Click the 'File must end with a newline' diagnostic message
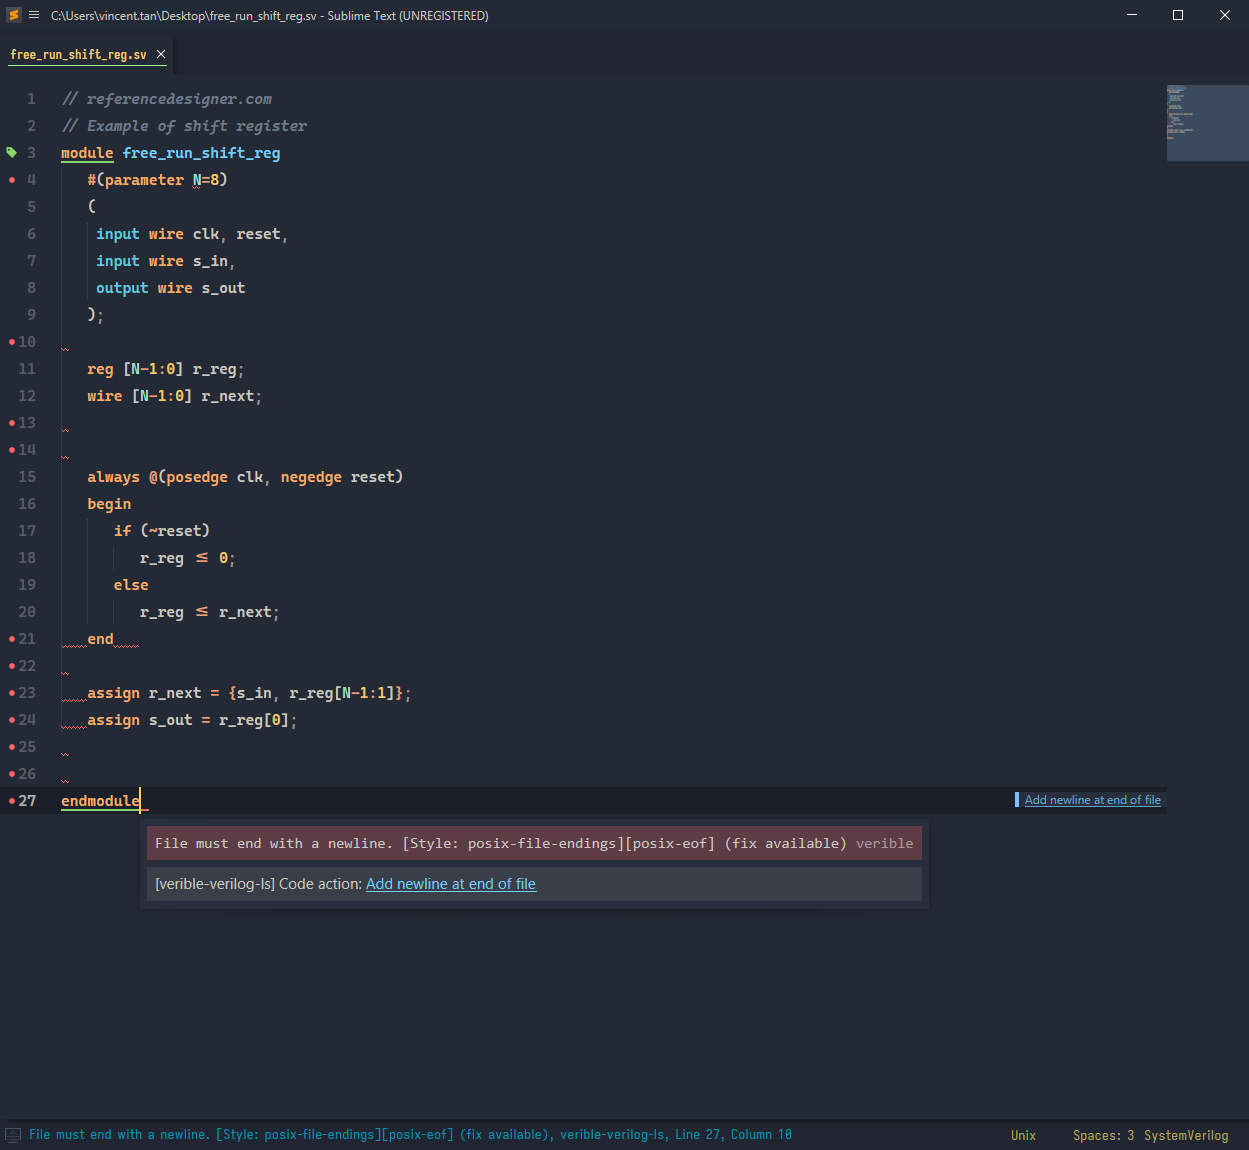The width and height of the screenshot is (1249, 1150). click(x=534, y=843)
